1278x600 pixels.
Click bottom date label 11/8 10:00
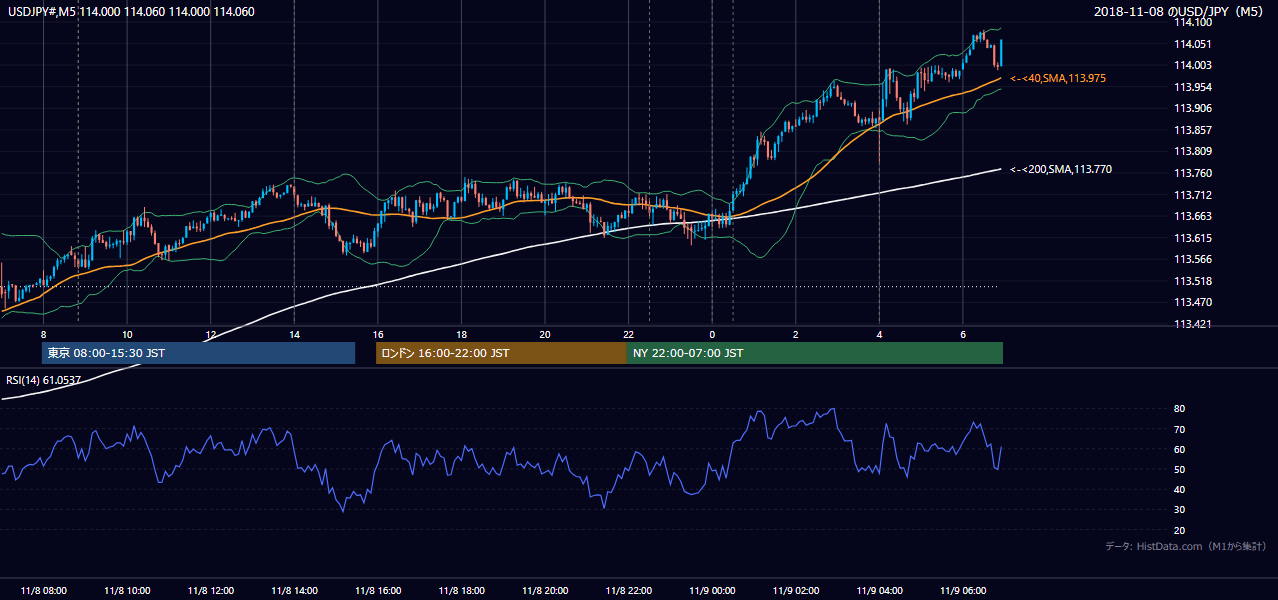pyautogui.click(x=127, y=591)
